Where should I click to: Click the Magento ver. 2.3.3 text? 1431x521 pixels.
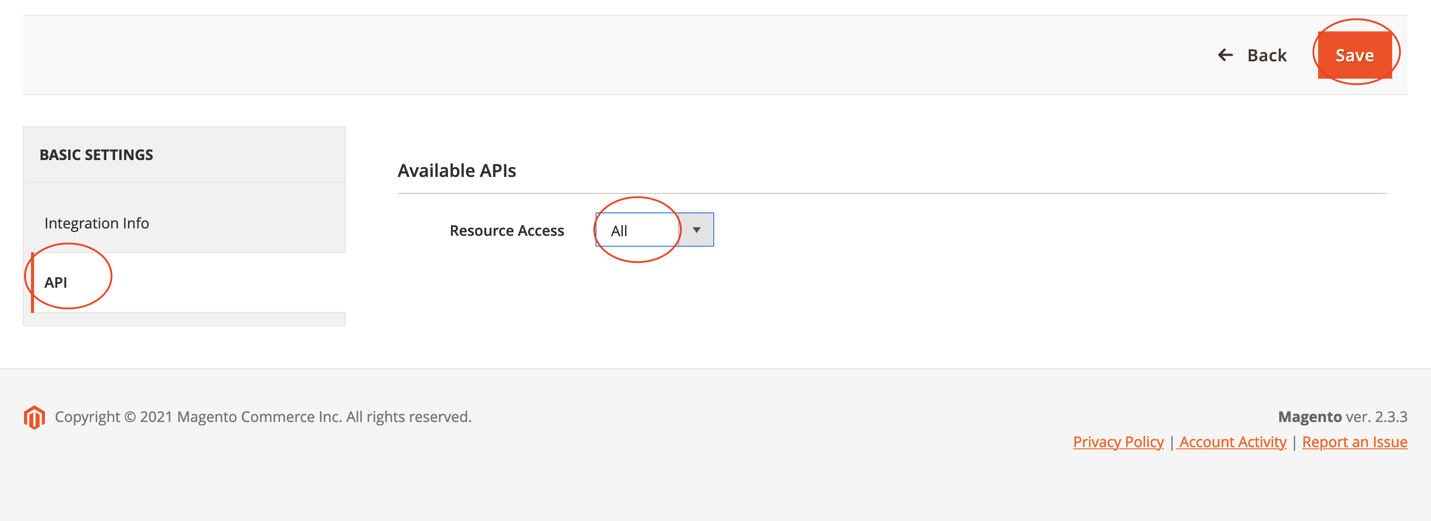[x=1342, y=417]
